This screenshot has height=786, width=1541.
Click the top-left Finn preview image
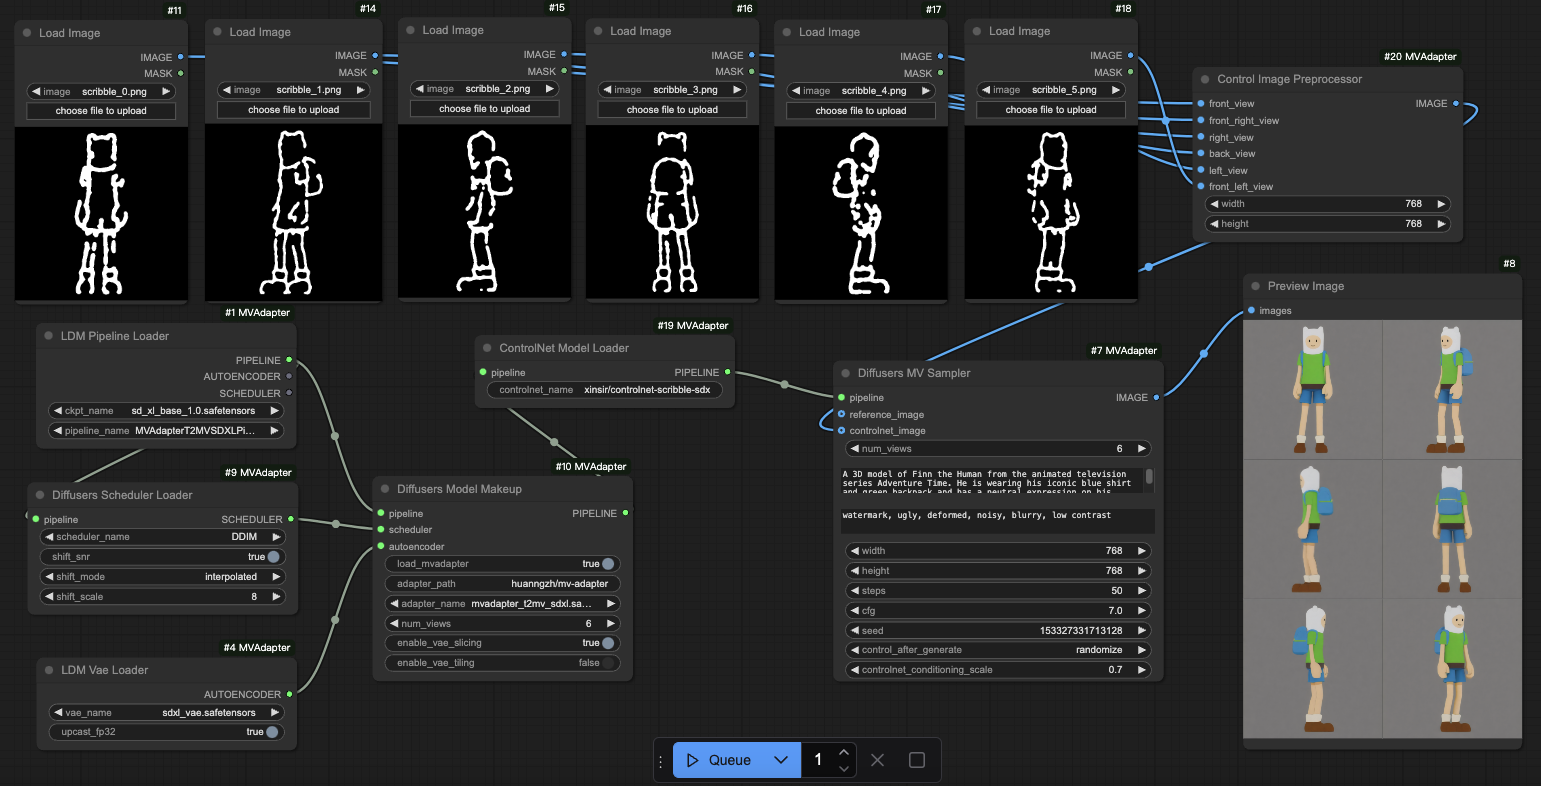tap(1312, 389)
